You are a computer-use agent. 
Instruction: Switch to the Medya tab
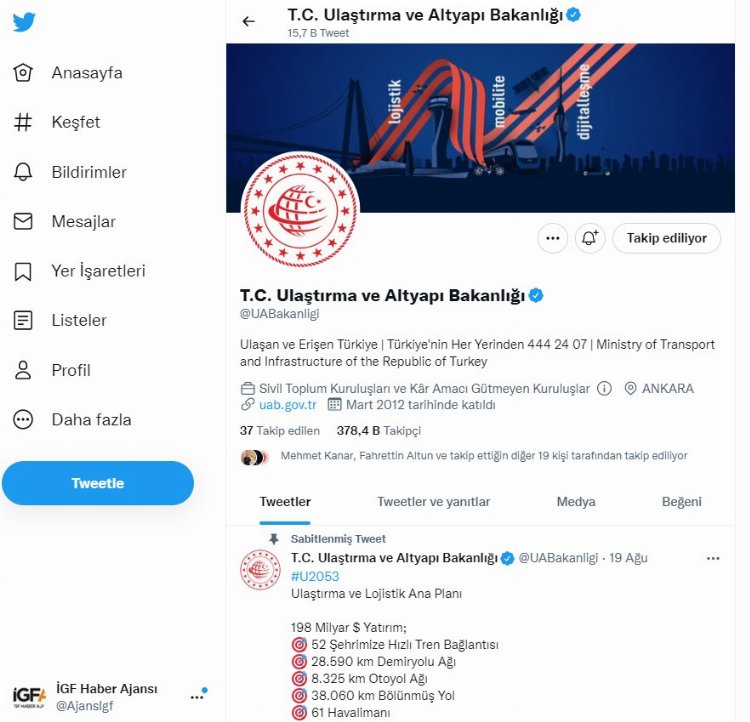coord(576,502)
